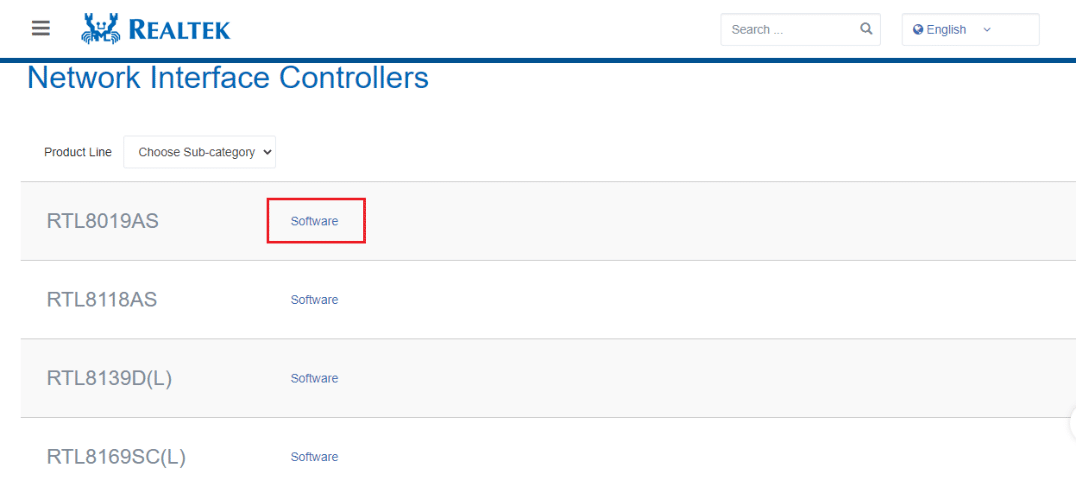Select the RTL8139D(L) product name
Screen dimensions: 1076x493
[109, 378]
